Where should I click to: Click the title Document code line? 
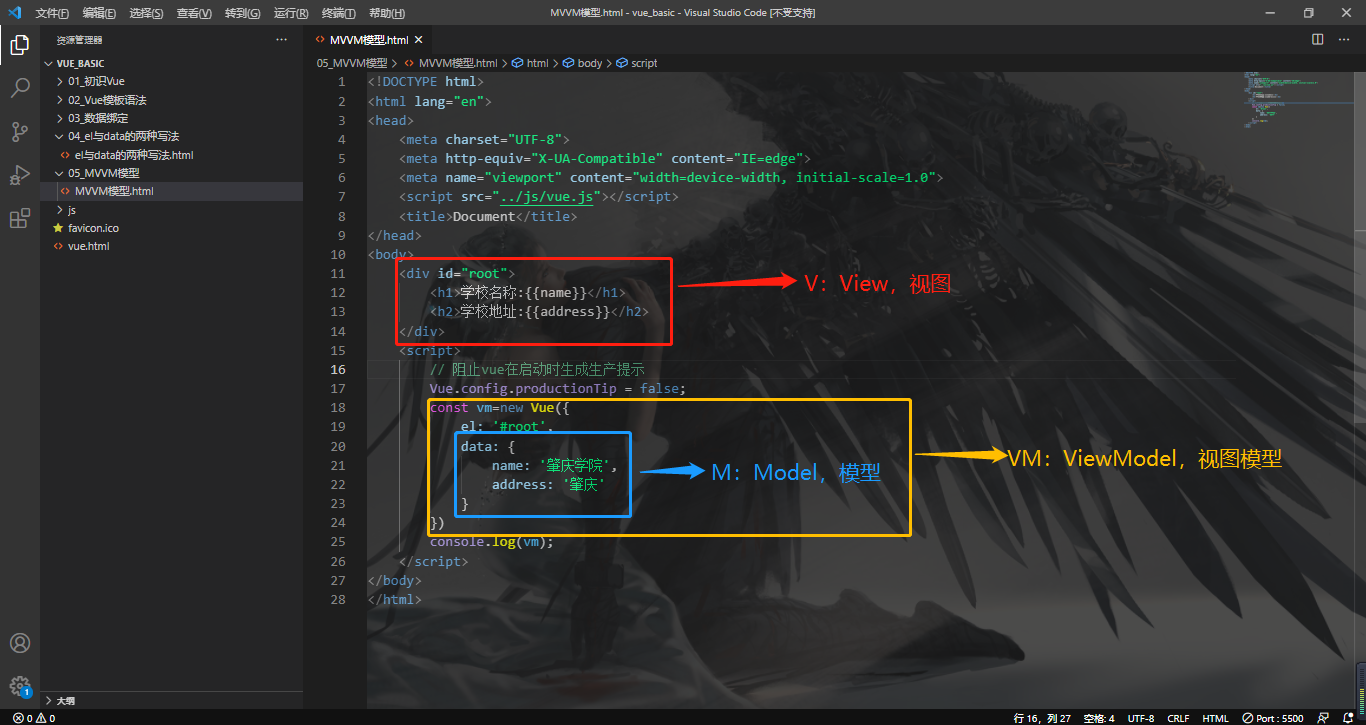pos(488,216)
